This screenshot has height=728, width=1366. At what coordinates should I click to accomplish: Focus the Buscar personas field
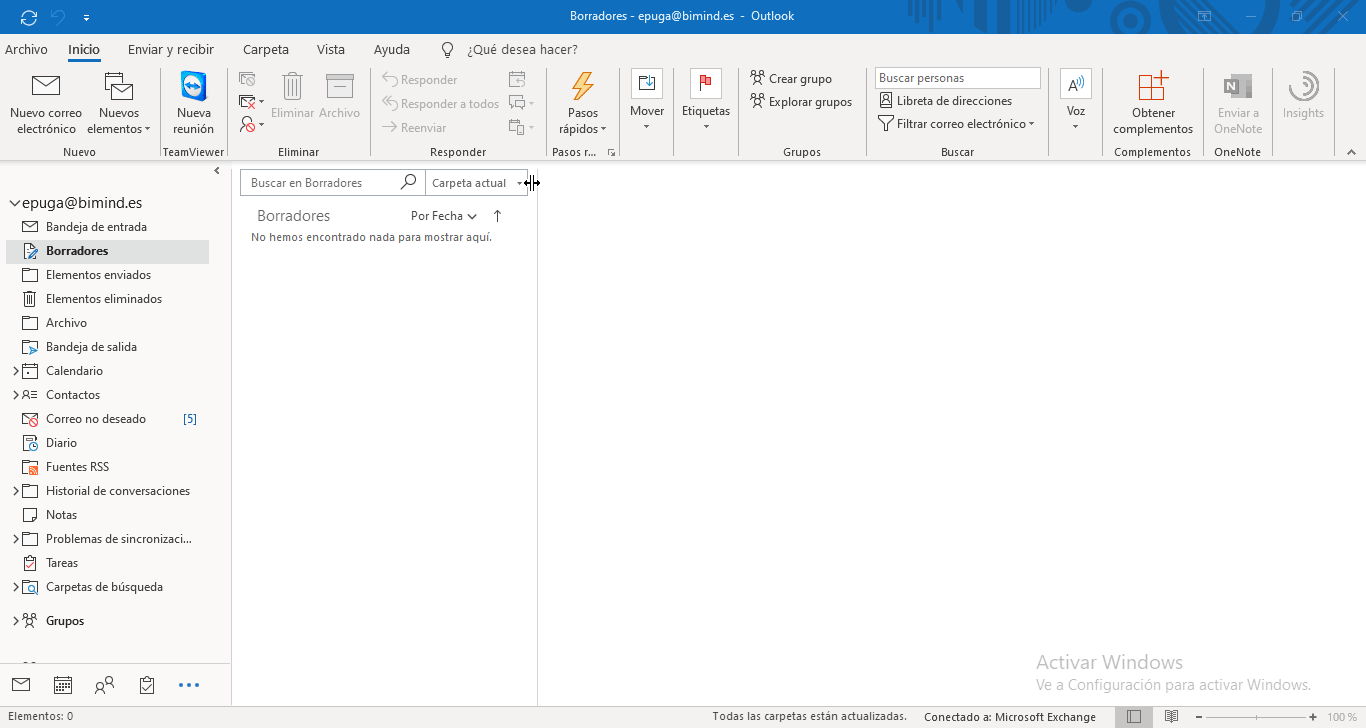(958, 78)
